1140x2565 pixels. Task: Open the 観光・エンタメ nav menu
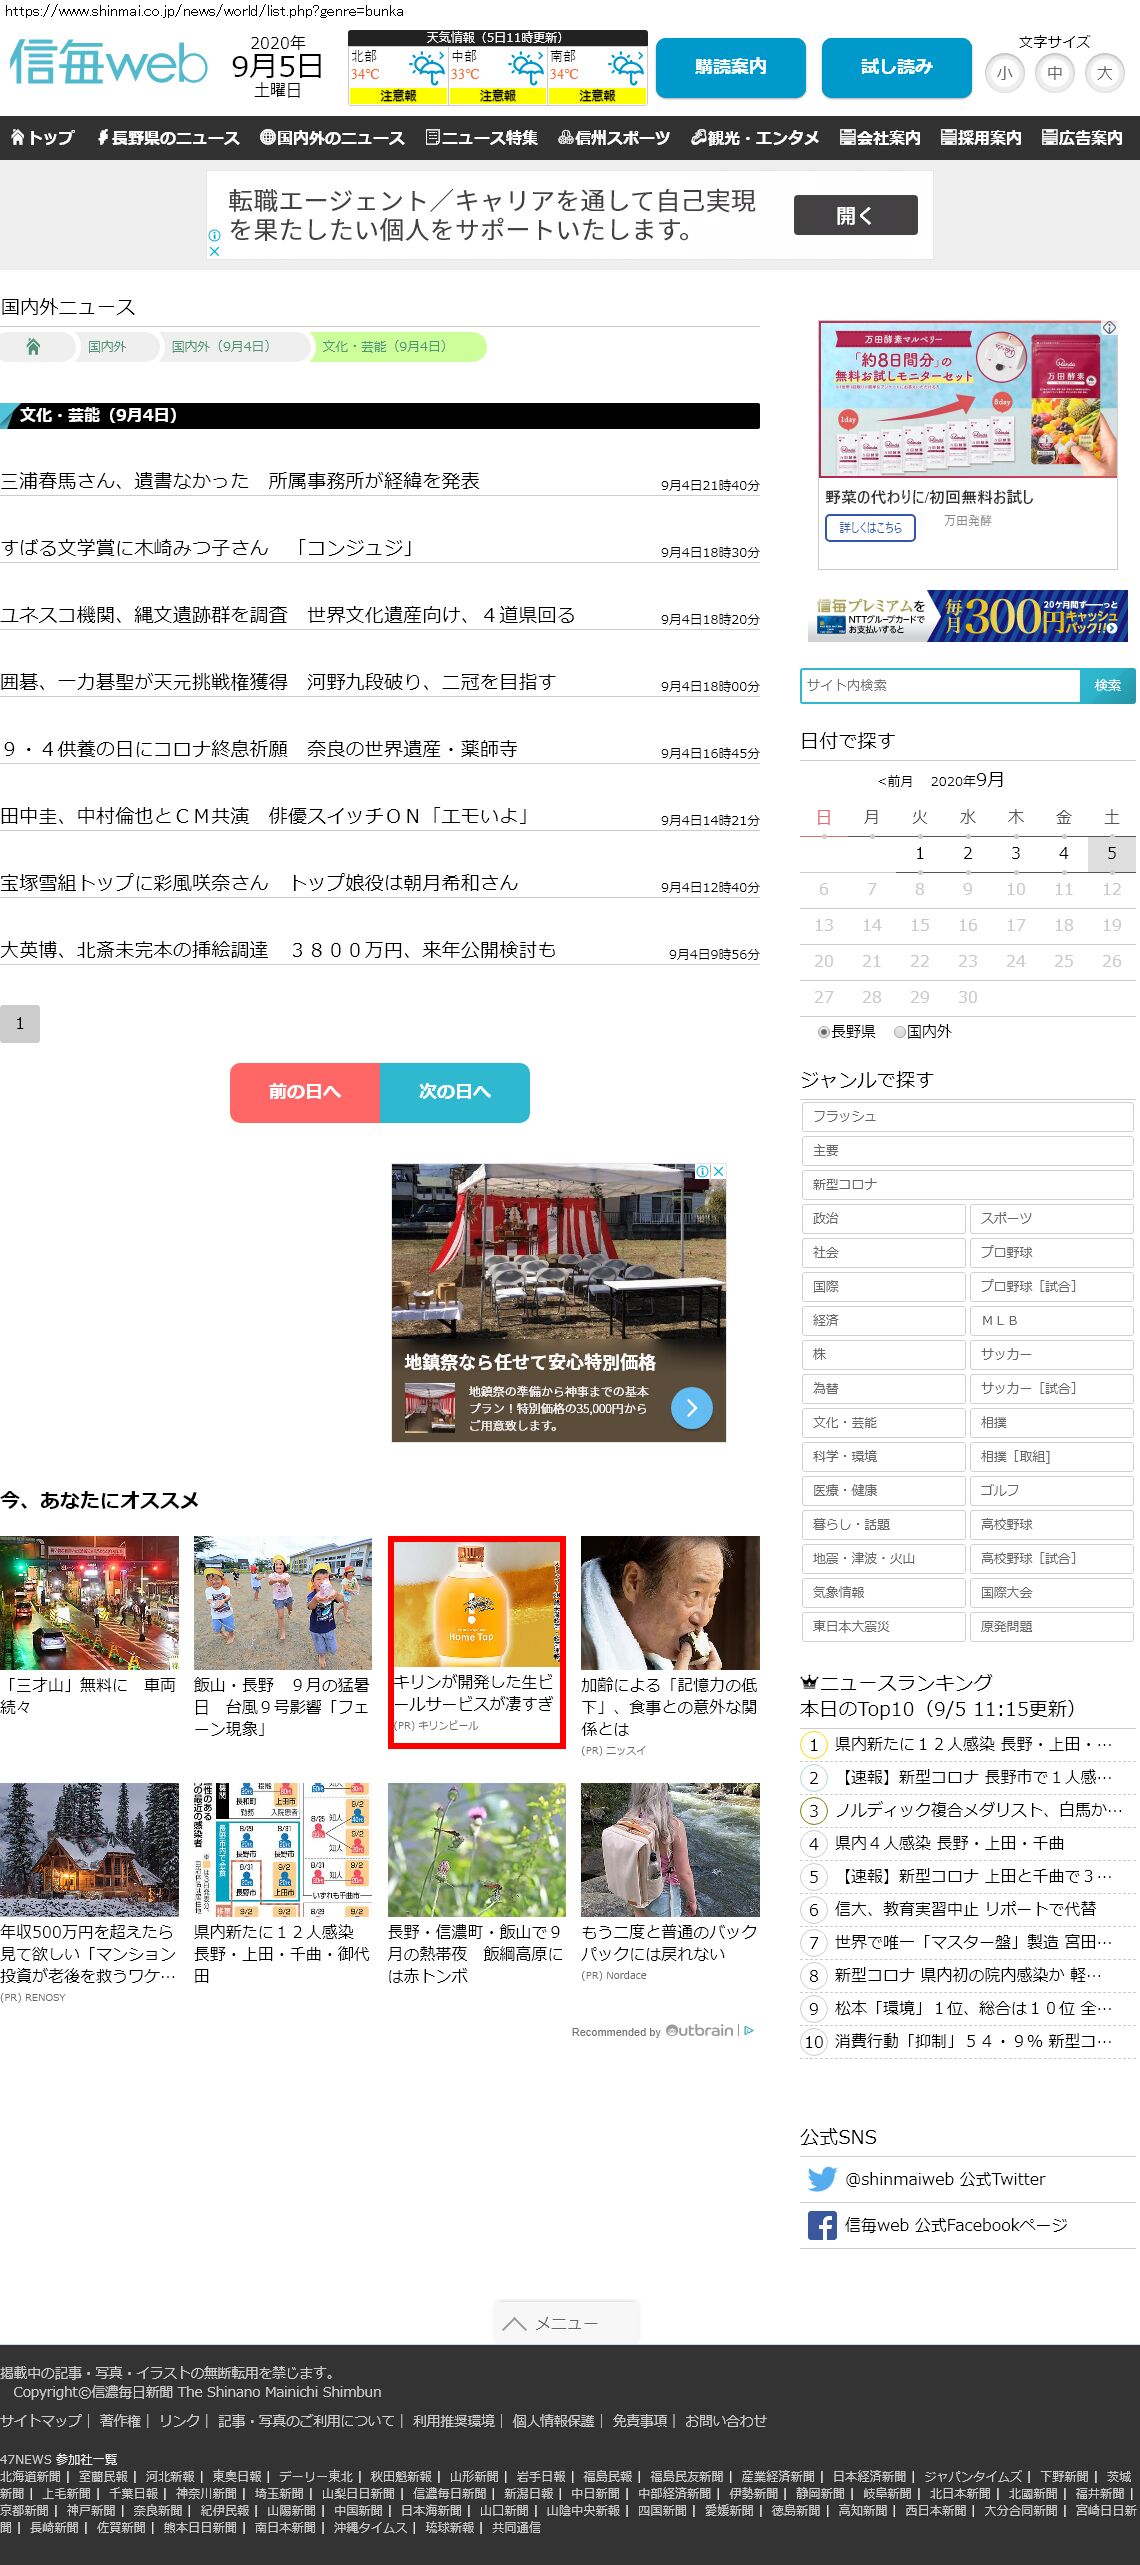click(754, 138)
